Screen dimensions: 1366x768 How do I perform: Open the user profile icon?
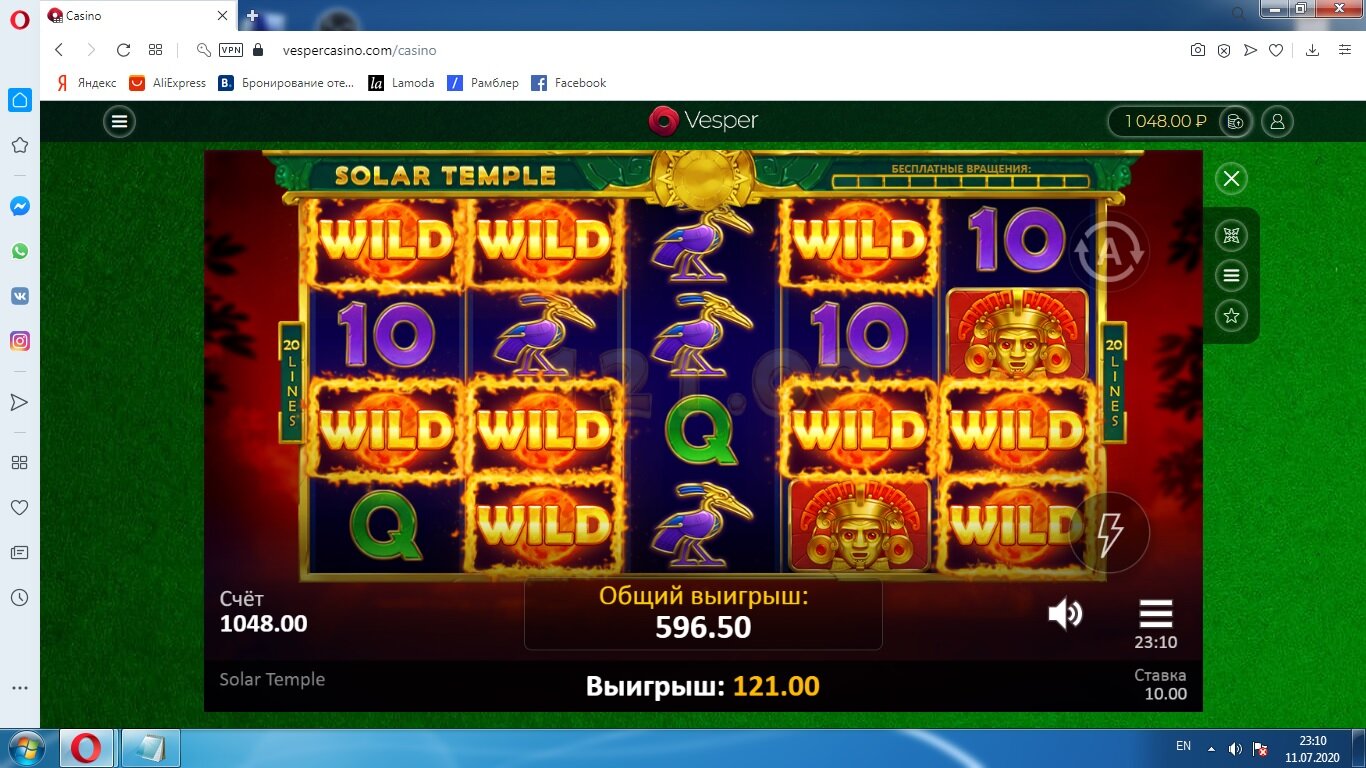(1277, 122)
